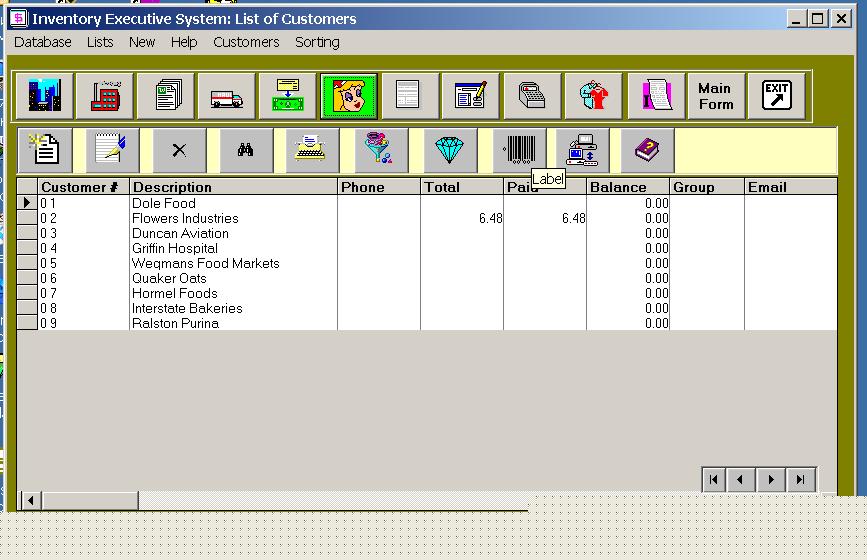867x560 pixels.
Task: Open the Sorting menu
Action: pyautogui.click(x=317, y=42)
